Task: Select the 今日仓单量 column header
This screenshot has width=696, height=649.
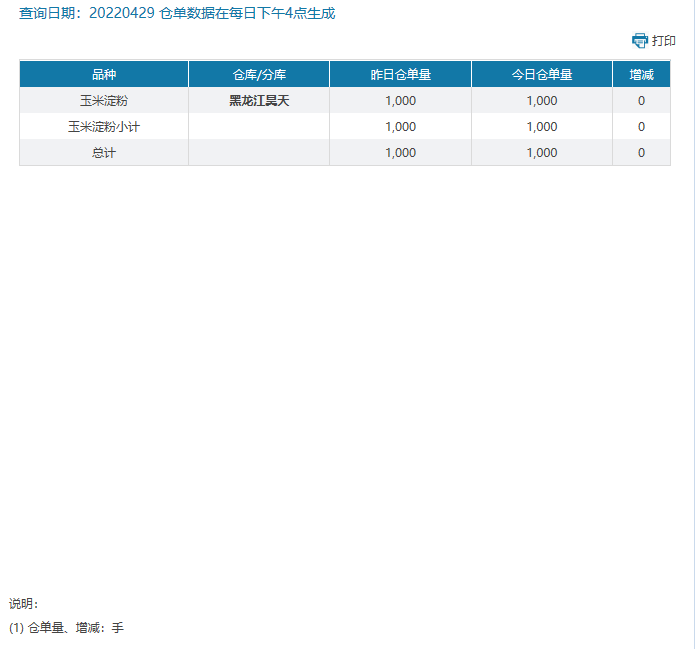Action: pos(542,75)
